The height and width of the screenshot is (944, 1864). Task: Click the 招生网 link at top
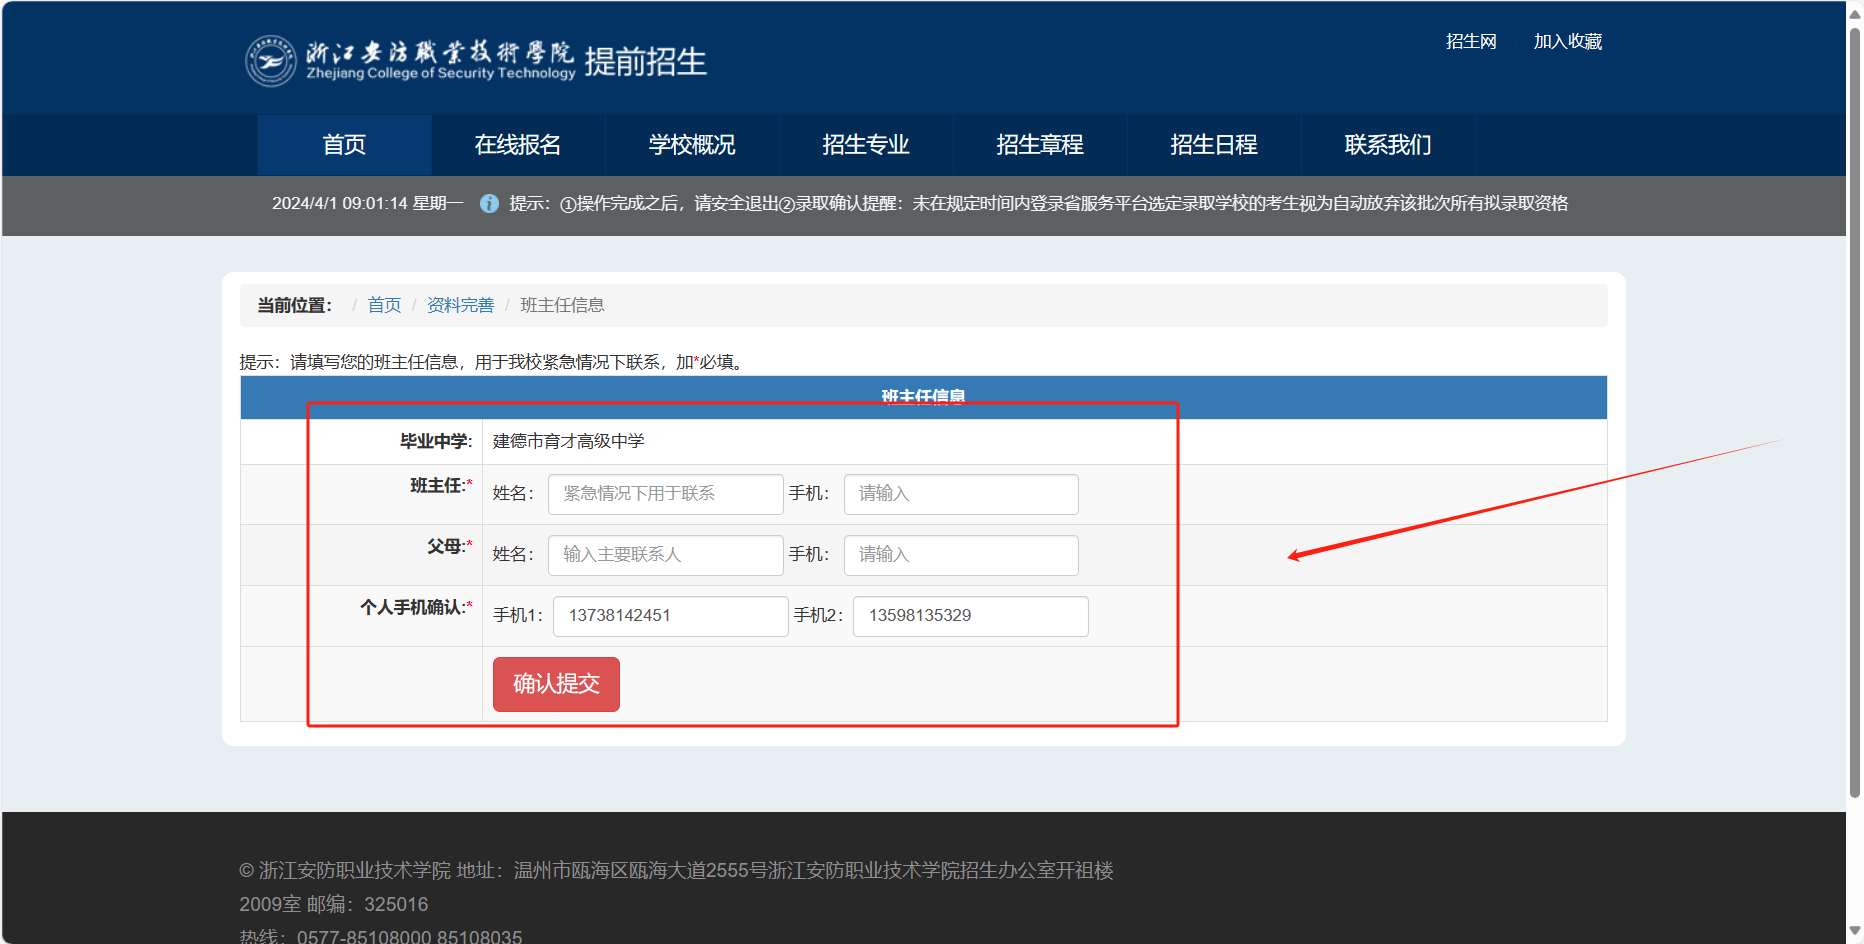pyautogui.click(x=1471, y=42)
